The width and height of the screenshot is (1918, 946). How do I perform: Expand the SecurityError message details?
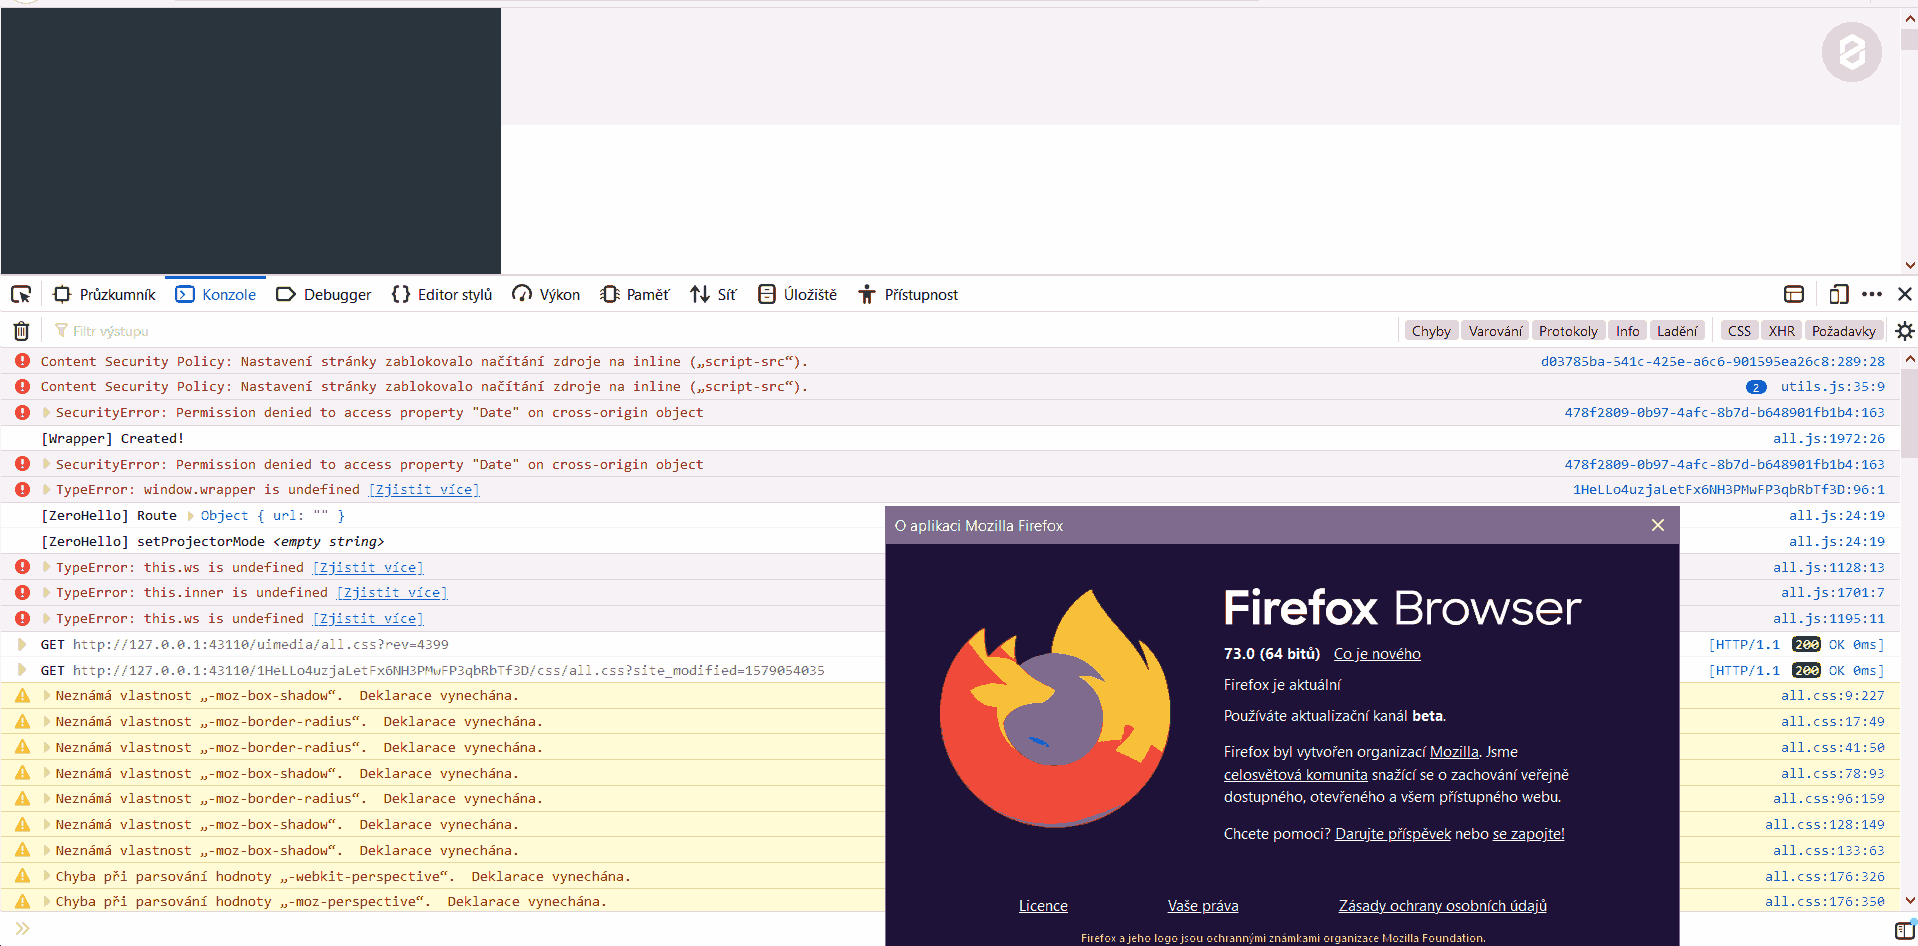45,412
